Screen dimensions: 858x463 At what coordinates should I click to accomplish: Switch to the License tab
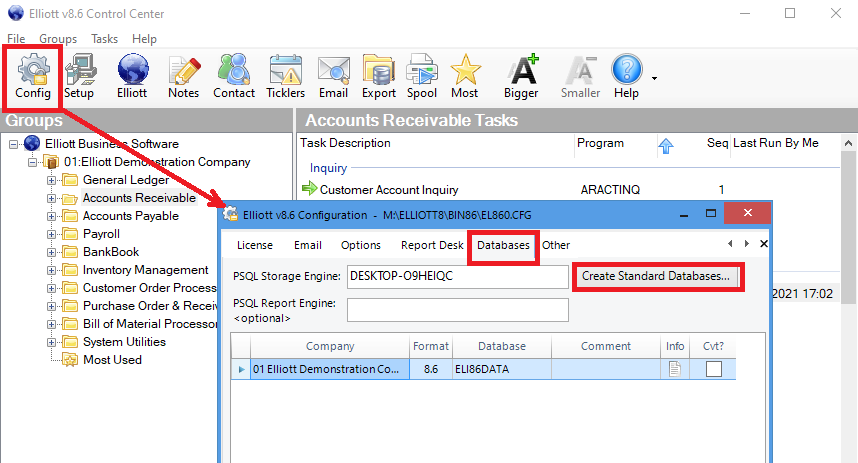[255, 245]
